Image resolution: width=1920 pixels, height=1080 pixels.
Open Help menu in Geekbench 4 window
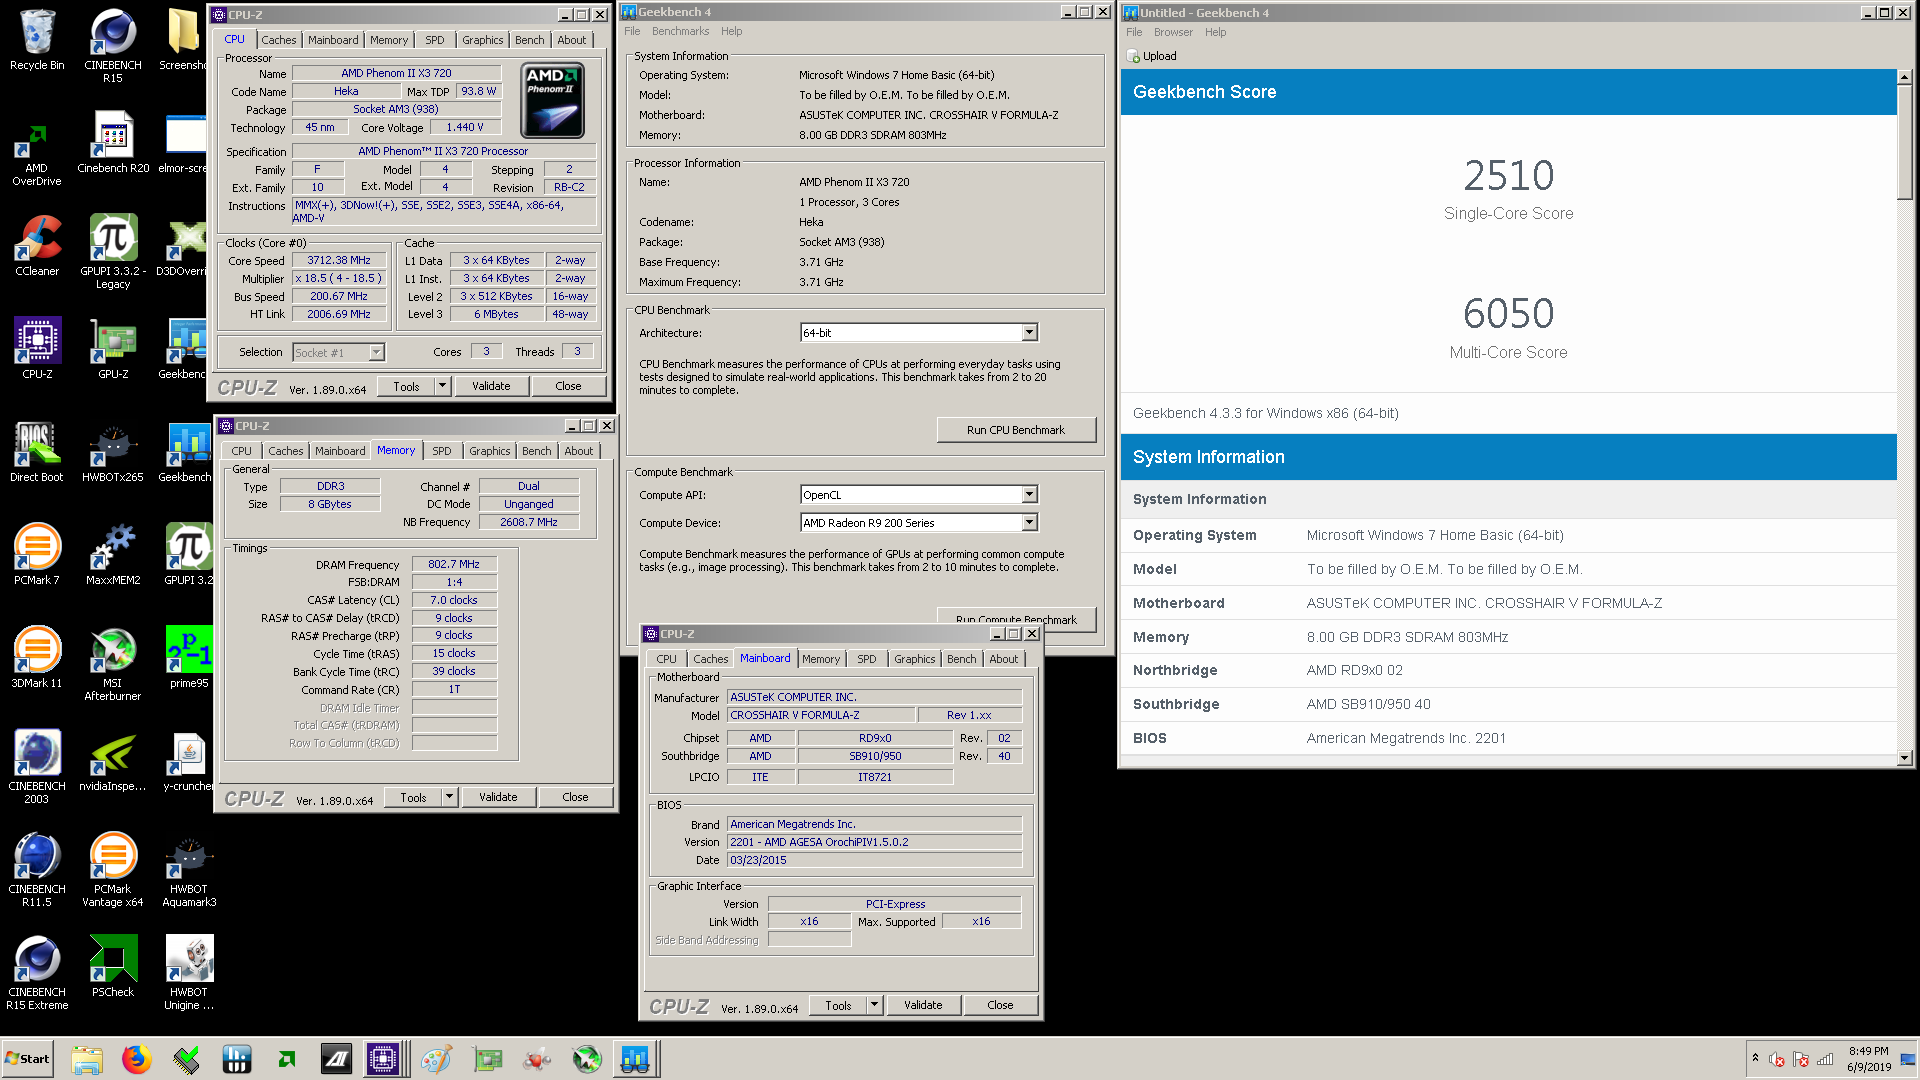[732, 31]
